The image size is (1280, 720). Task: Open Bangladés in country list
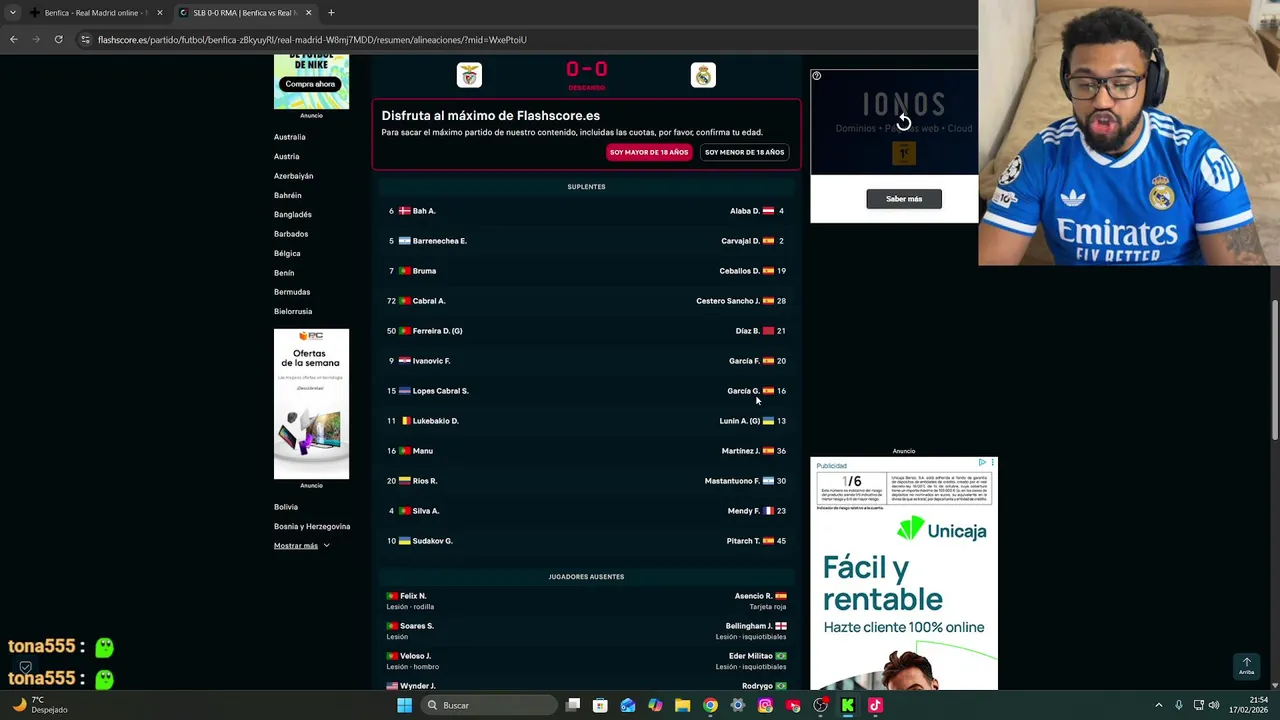[x=293, y=214]
